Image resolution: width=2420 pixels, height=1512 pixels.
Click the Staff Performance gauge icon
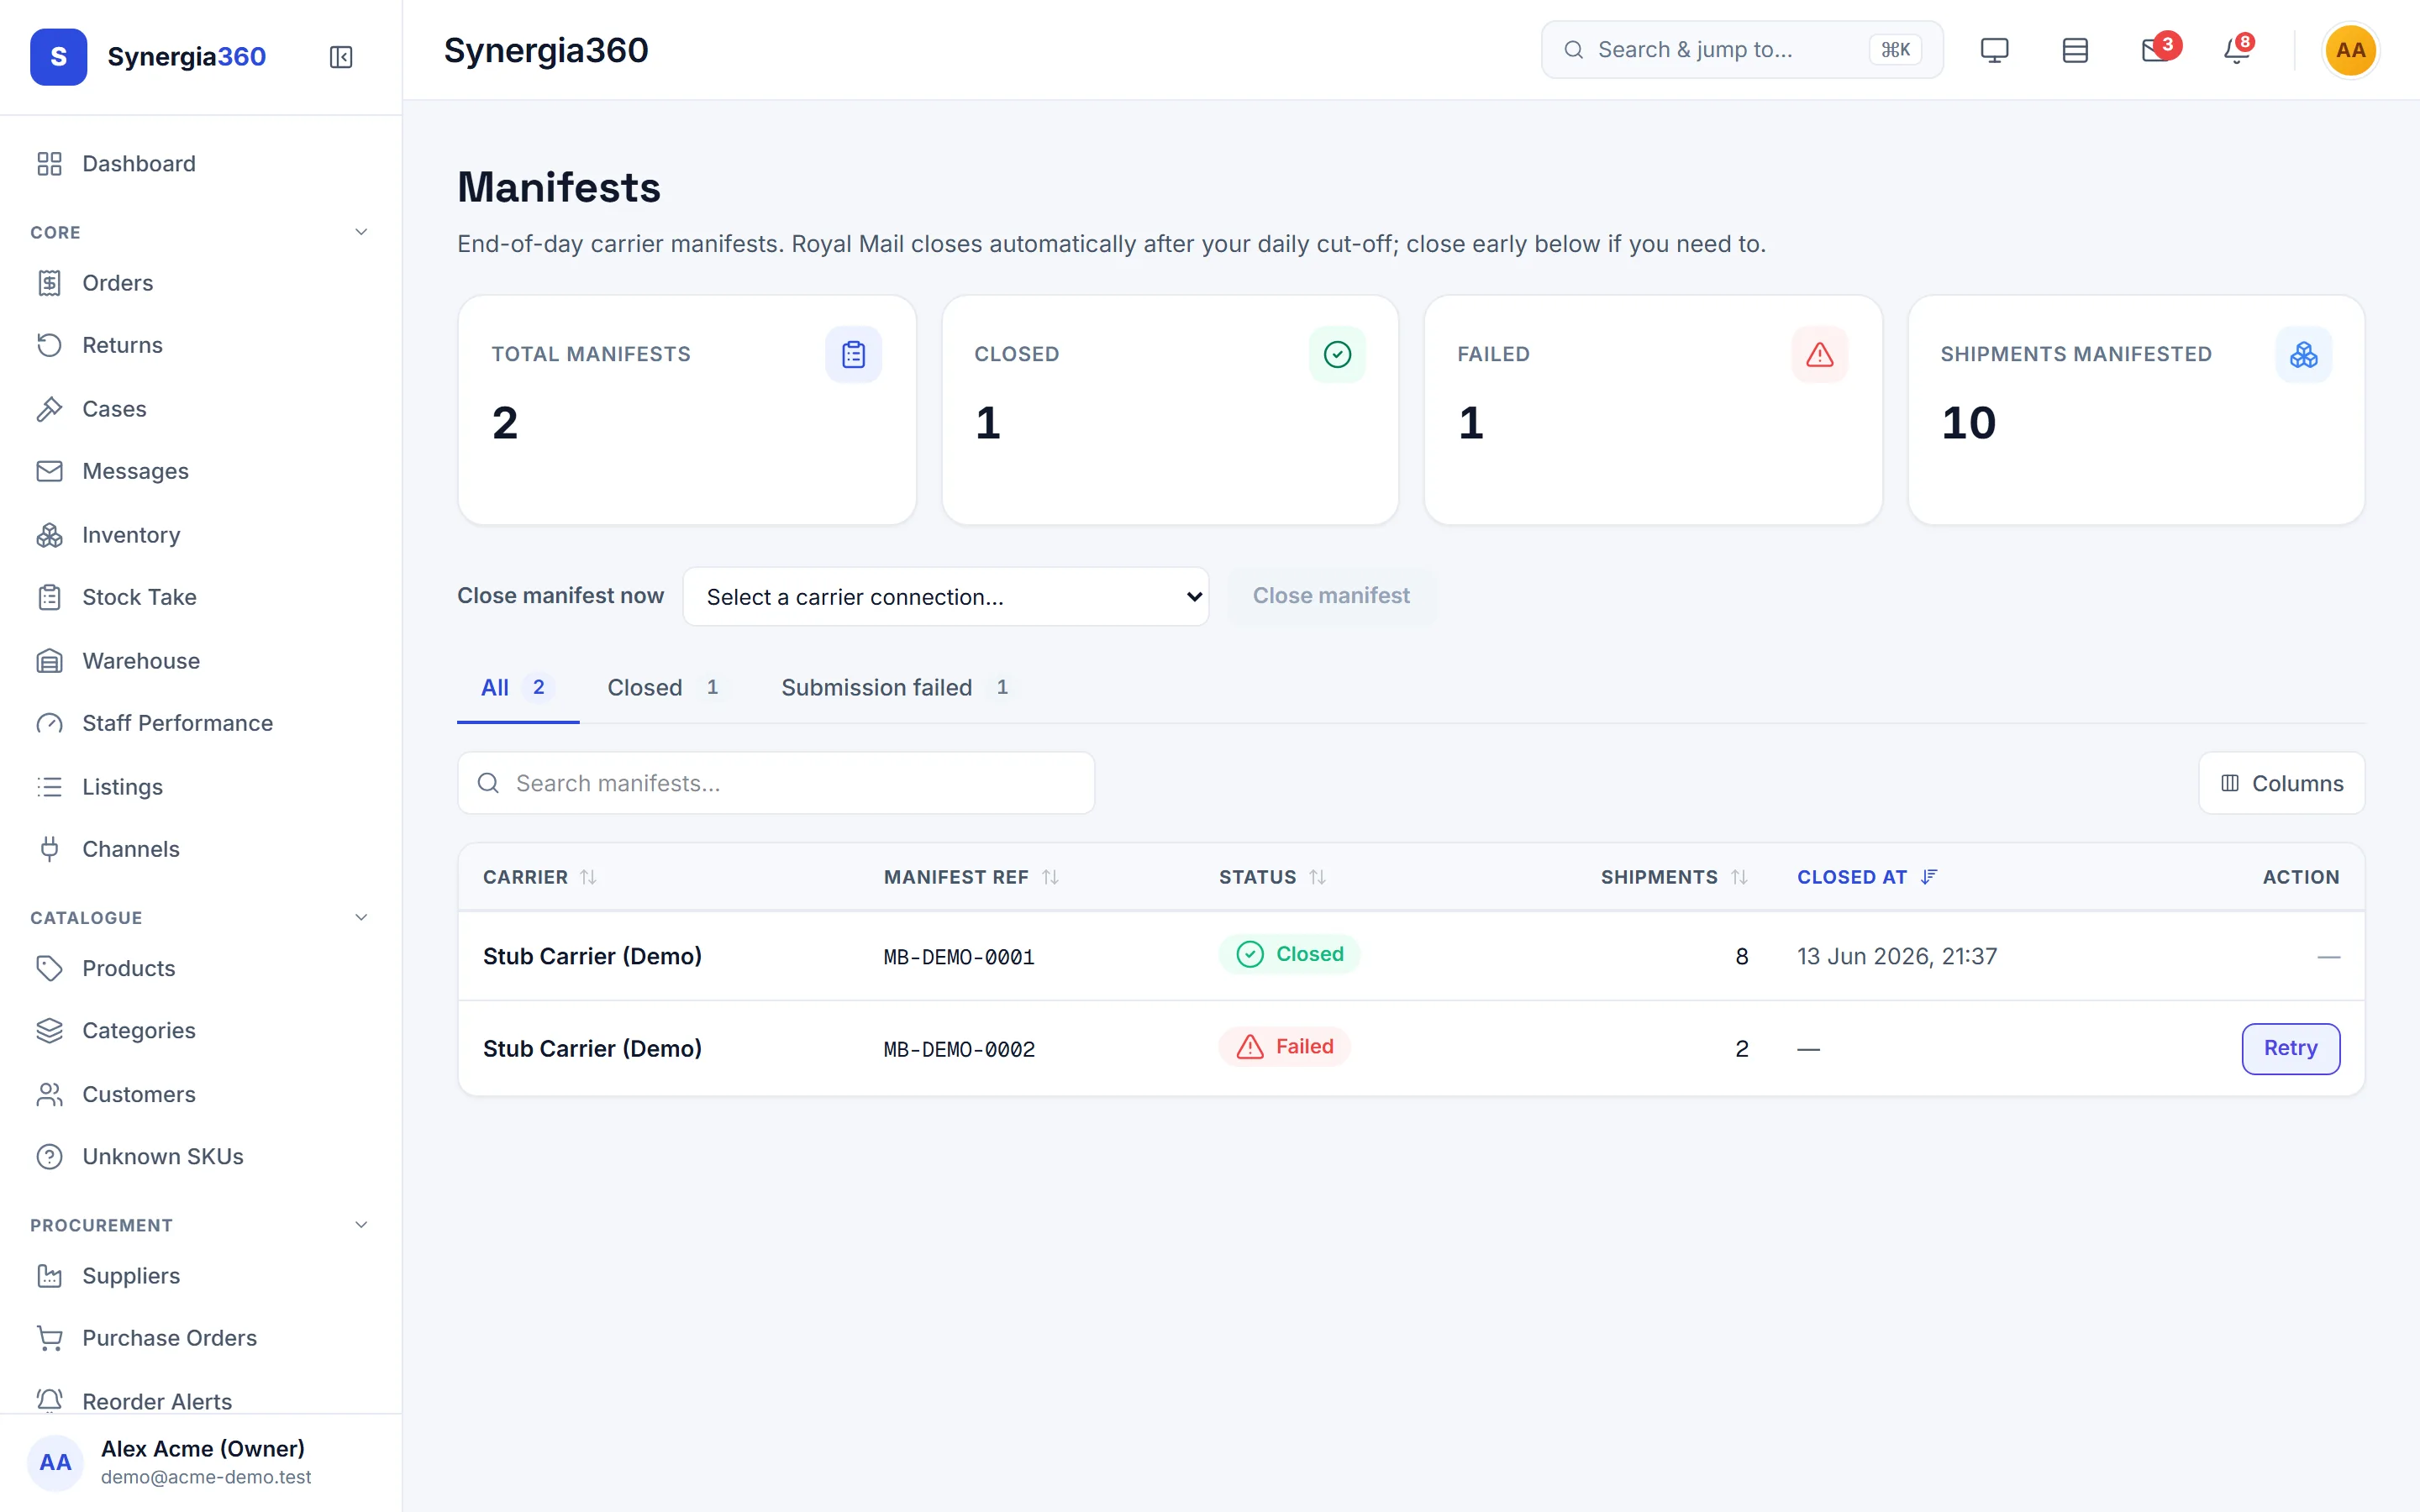click(49, 723)
